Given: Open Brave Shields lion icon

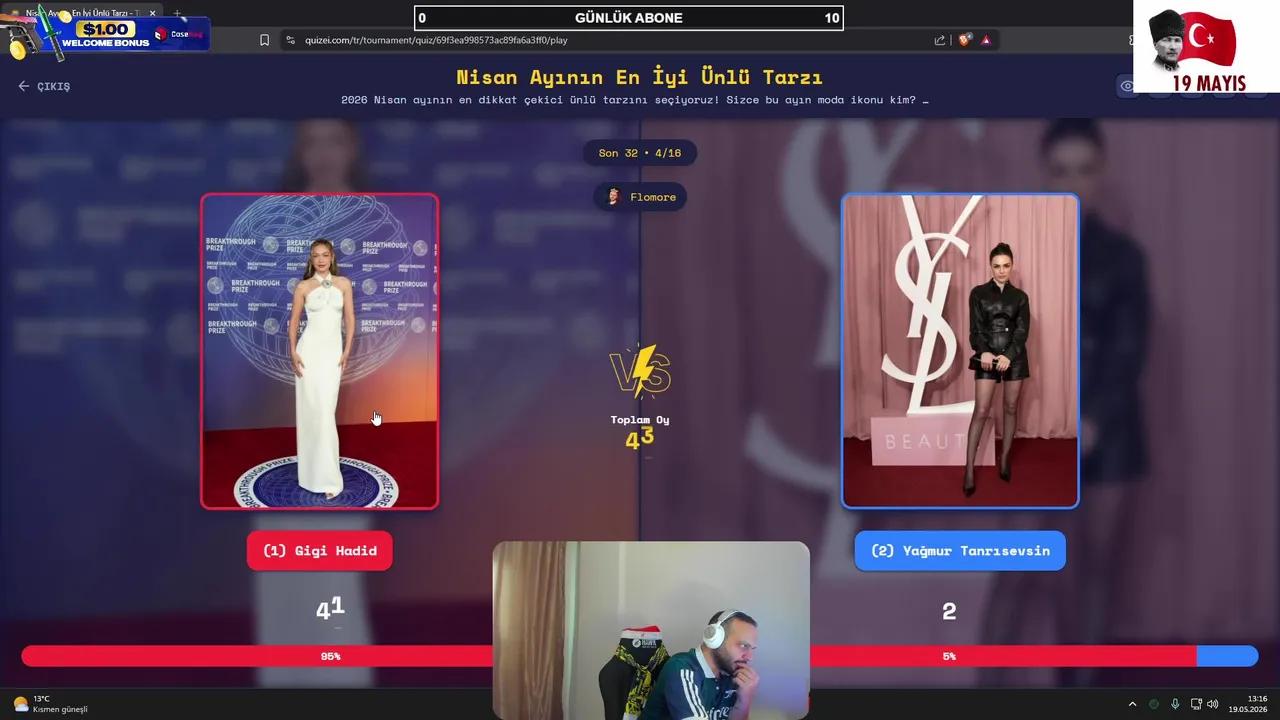Looking at the screenshot, I should click(965, 40).
